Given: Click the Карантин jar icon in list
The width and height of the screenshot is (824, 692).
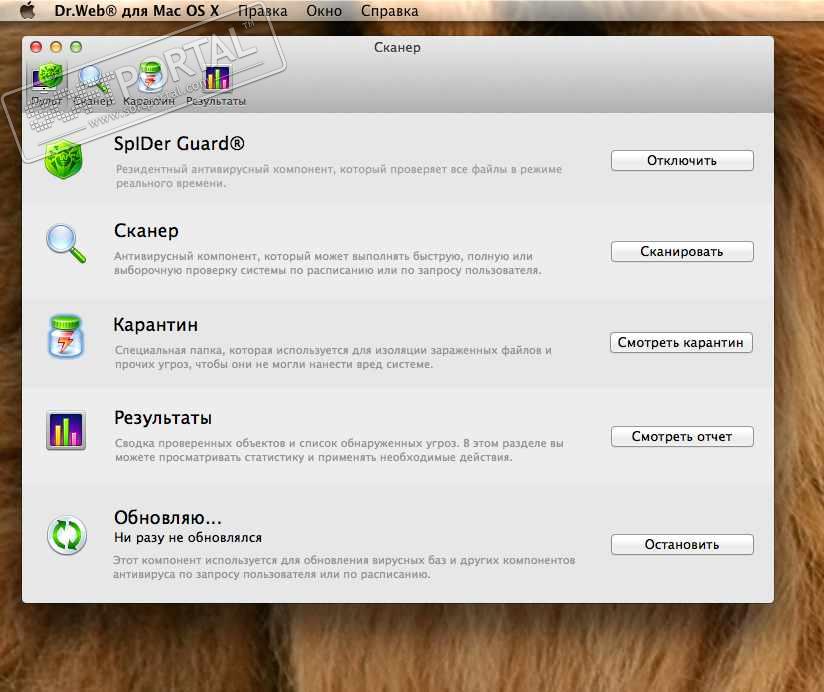Looking at the screenshot, I should pyautogui.click(x=66, y=337).
